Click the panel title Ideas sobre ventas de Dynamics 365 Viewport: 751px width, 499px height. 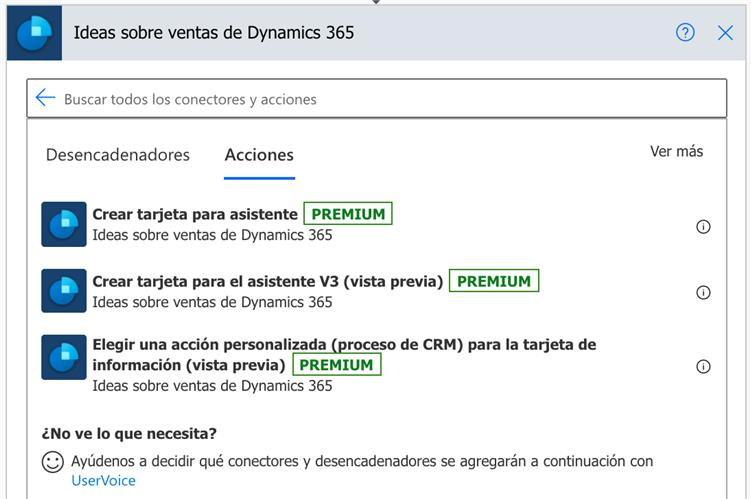214,33
